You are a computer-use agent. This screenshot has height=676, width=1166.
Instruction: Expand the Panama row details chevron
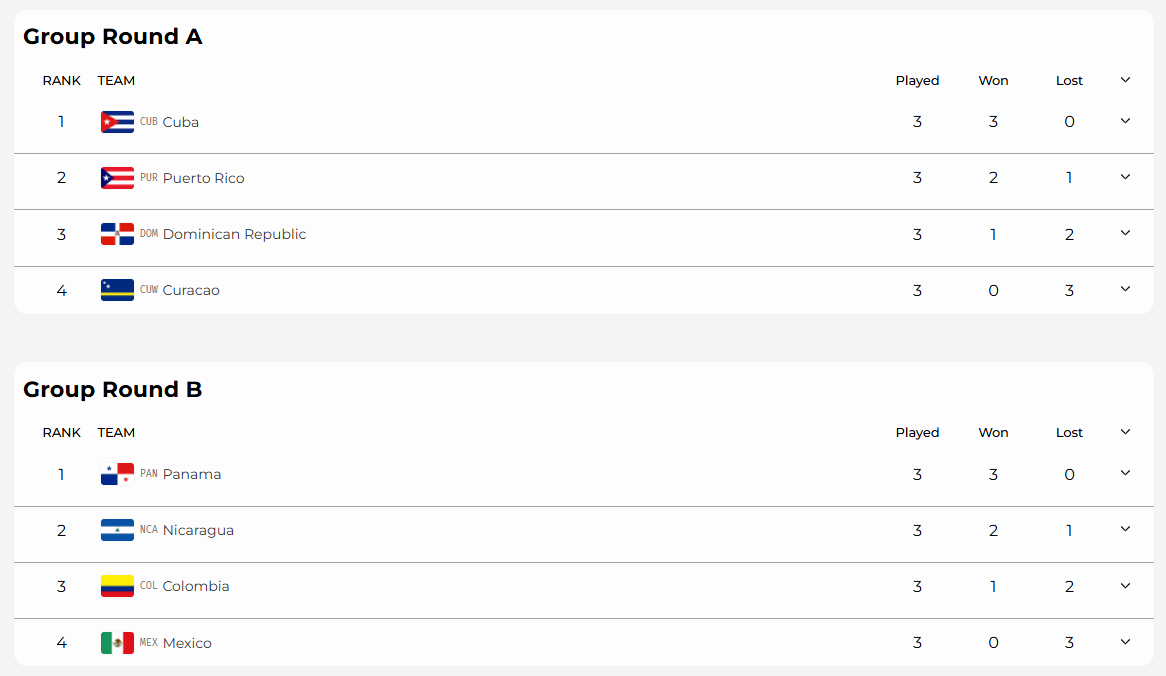click(1125, 473)
